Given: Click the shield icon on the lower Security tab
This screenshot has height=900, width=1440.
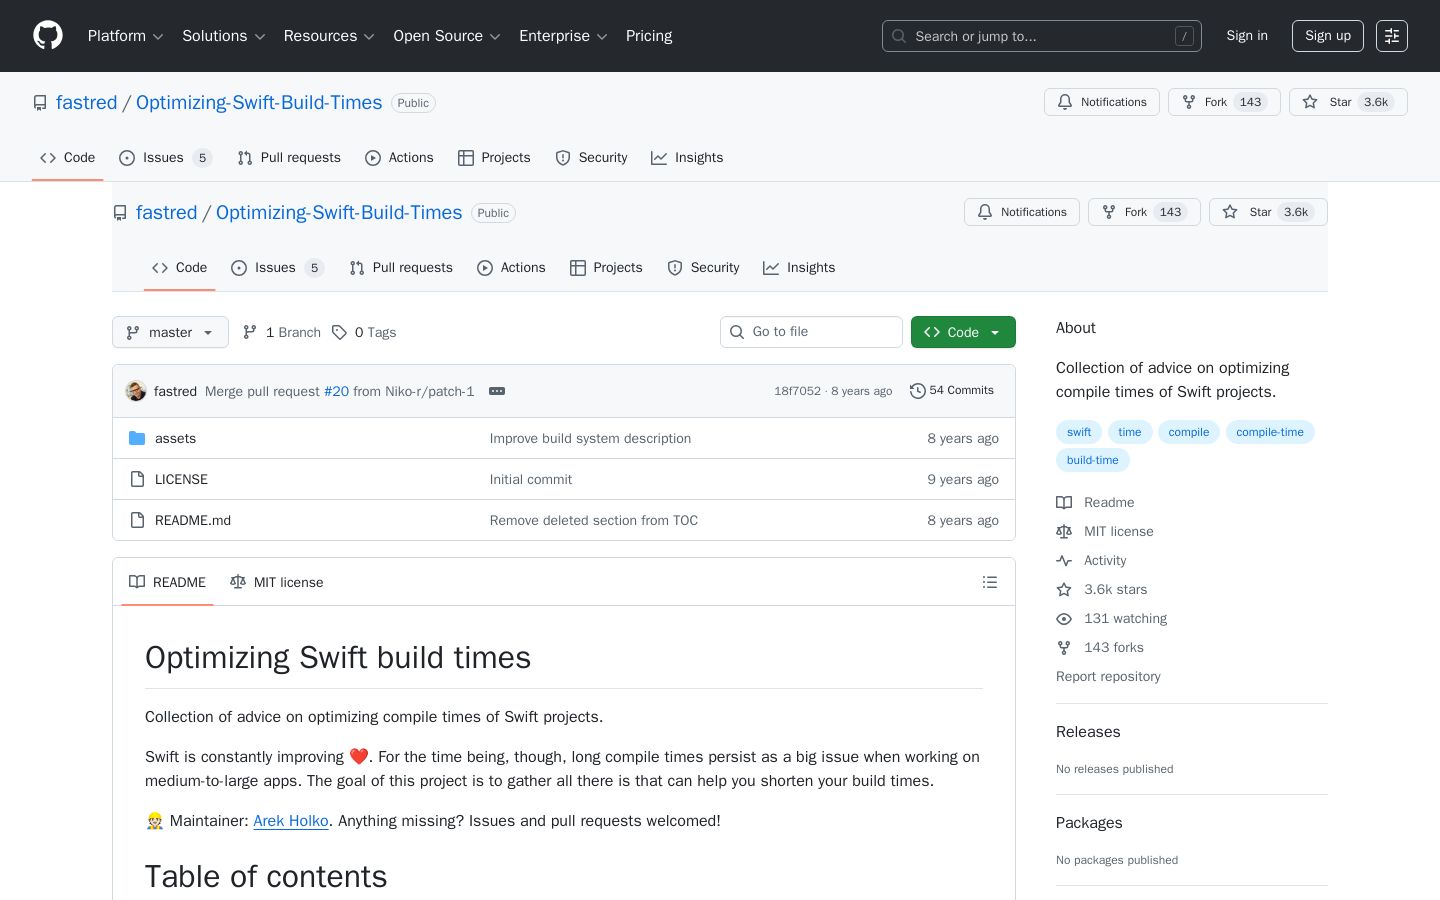Looking at the screenshot, I should (x=675, y=268).
